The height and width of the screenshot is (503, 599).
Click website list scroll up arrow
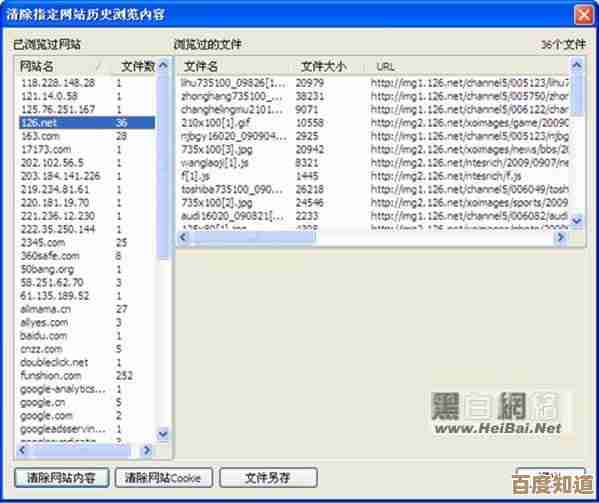tap(163, 65)
